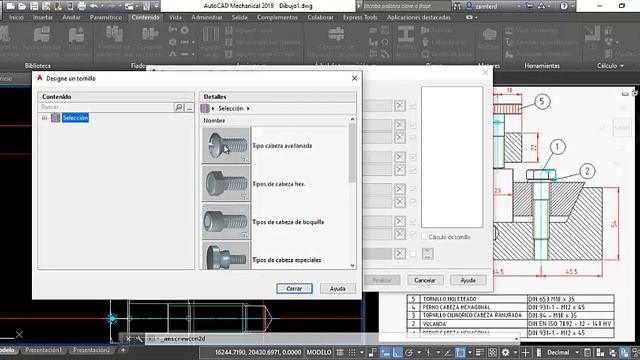Open the Administrar ribbon tab
The image size is (640, 360).
click(207, 18)
